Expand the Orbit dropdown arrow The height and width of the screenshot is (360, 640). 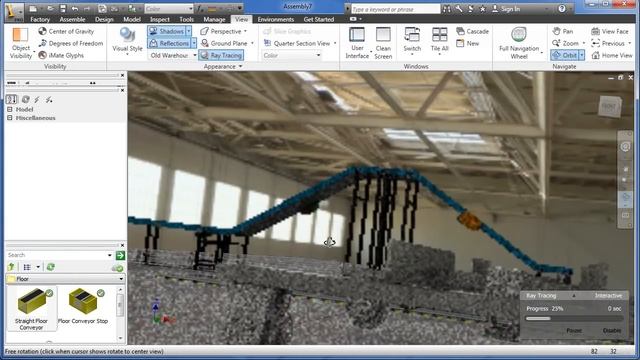tap(582, 55)
